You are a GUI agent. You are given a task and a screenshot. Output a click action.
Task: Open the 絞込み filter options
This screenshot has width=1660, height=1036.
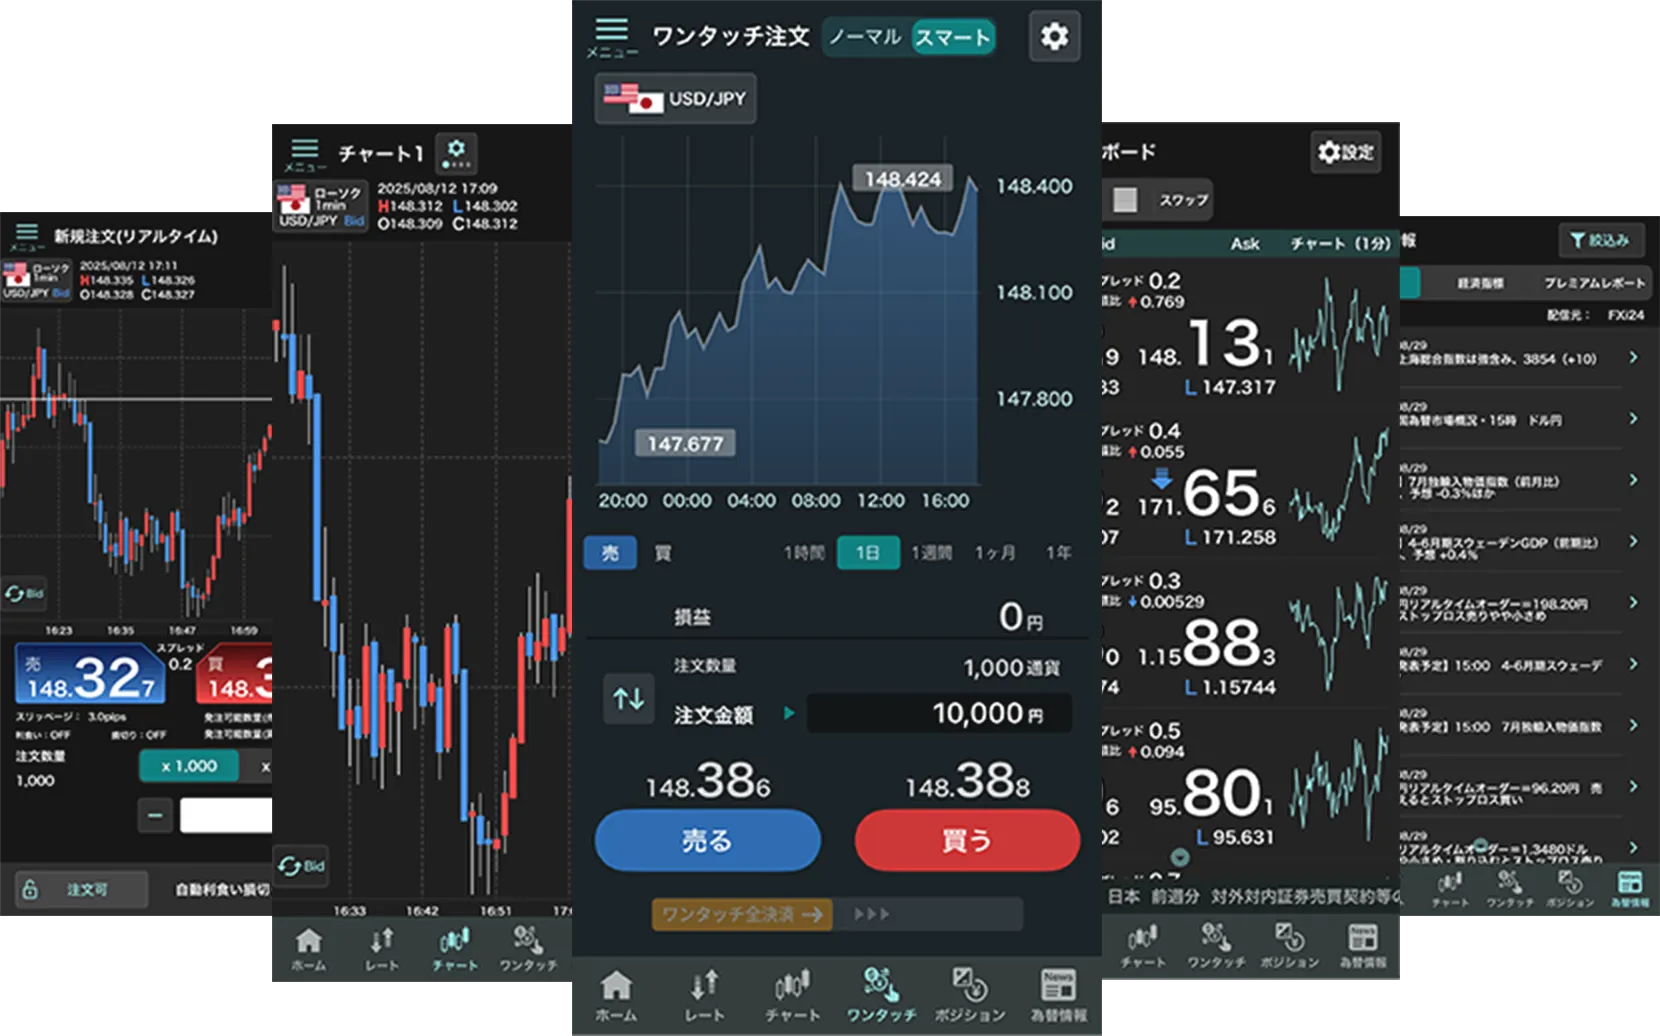point(1601,240)
